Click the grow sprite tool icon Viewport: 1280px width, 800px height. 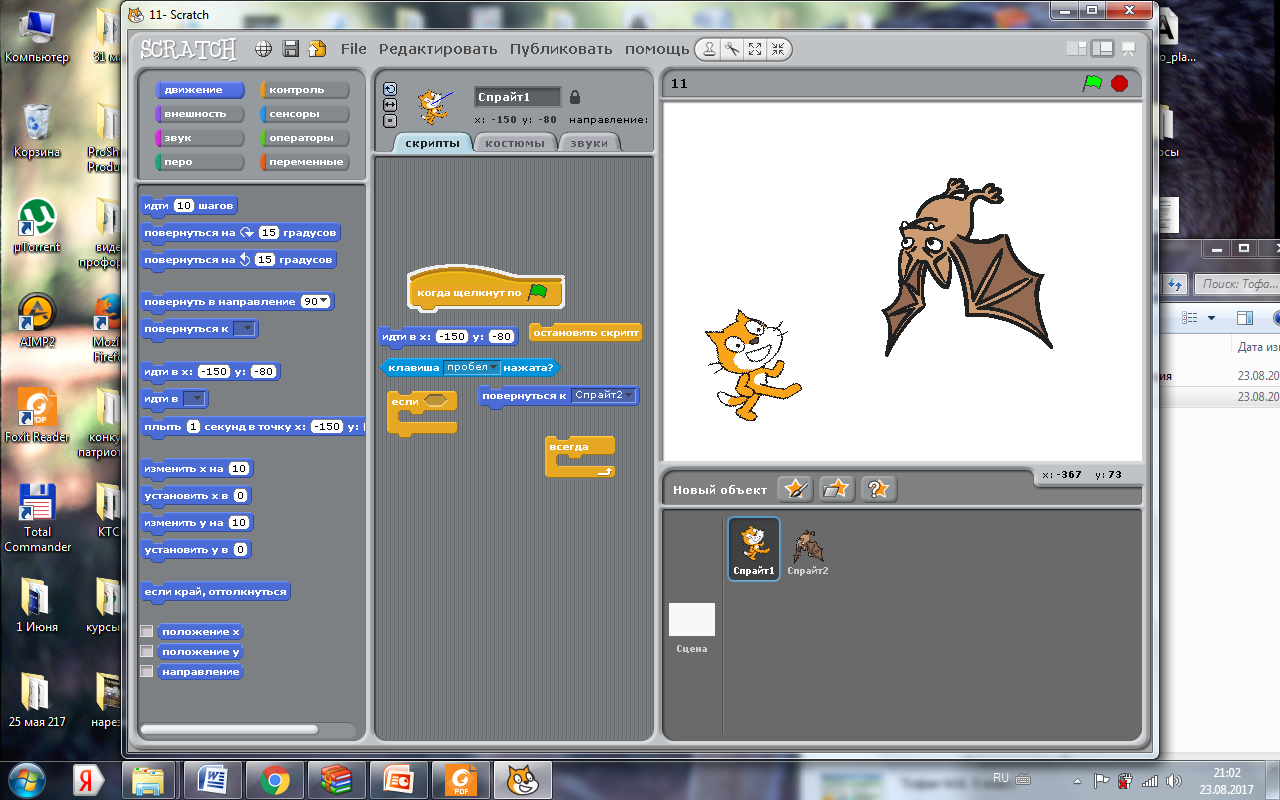755,49
